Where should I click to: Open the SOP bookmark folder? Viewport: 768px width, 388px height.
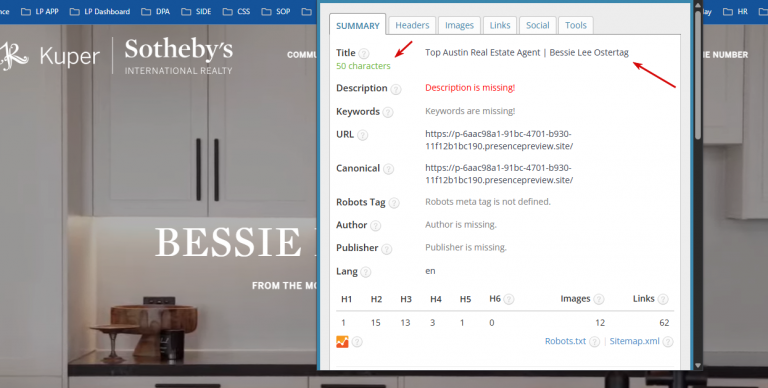[276, 11]
